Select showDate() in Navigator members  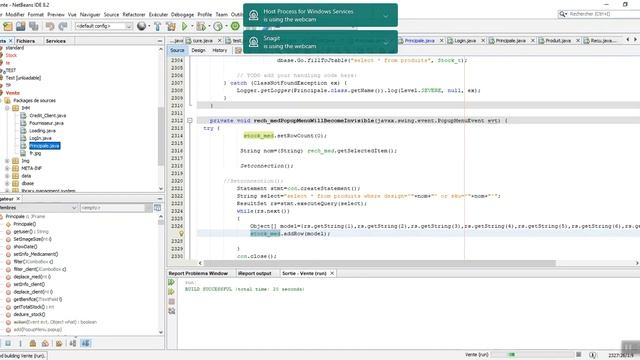pos(25,247)
